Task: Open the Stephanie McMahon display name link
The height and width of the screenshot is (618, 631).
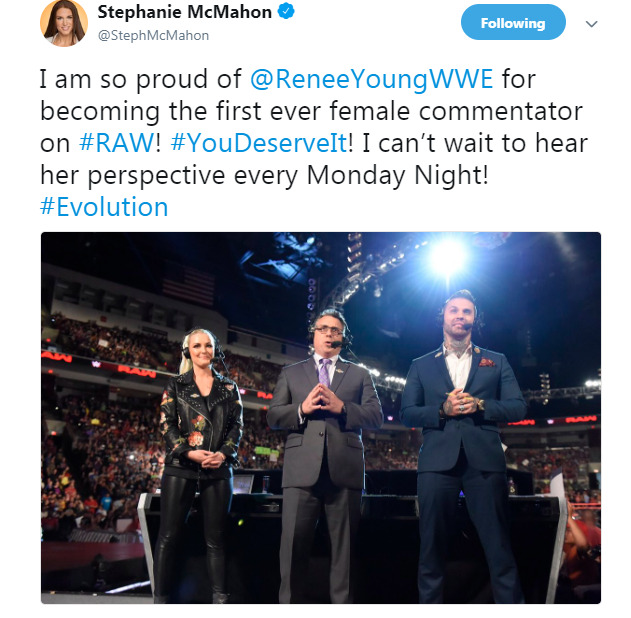Action: (x=184, y=12)
